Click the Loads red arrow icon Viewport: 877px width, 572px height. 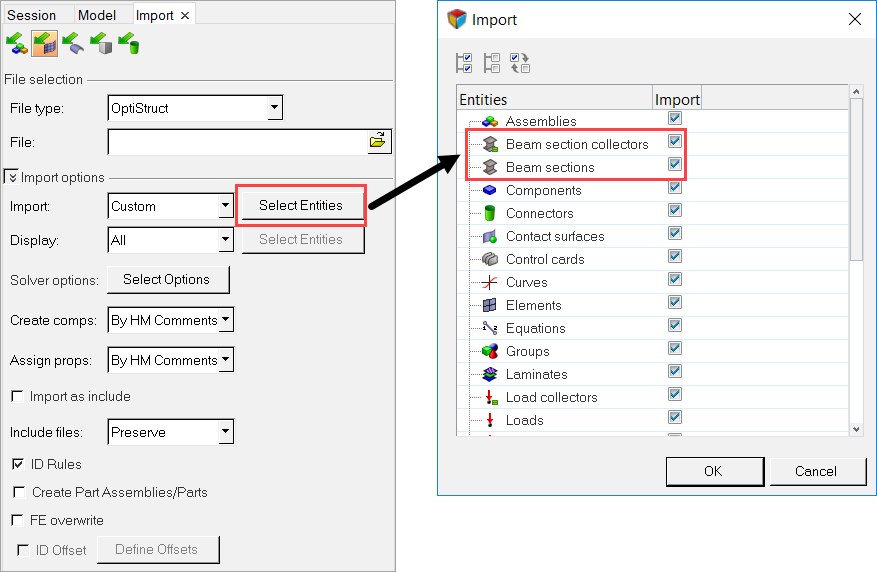tap(490, 420)
